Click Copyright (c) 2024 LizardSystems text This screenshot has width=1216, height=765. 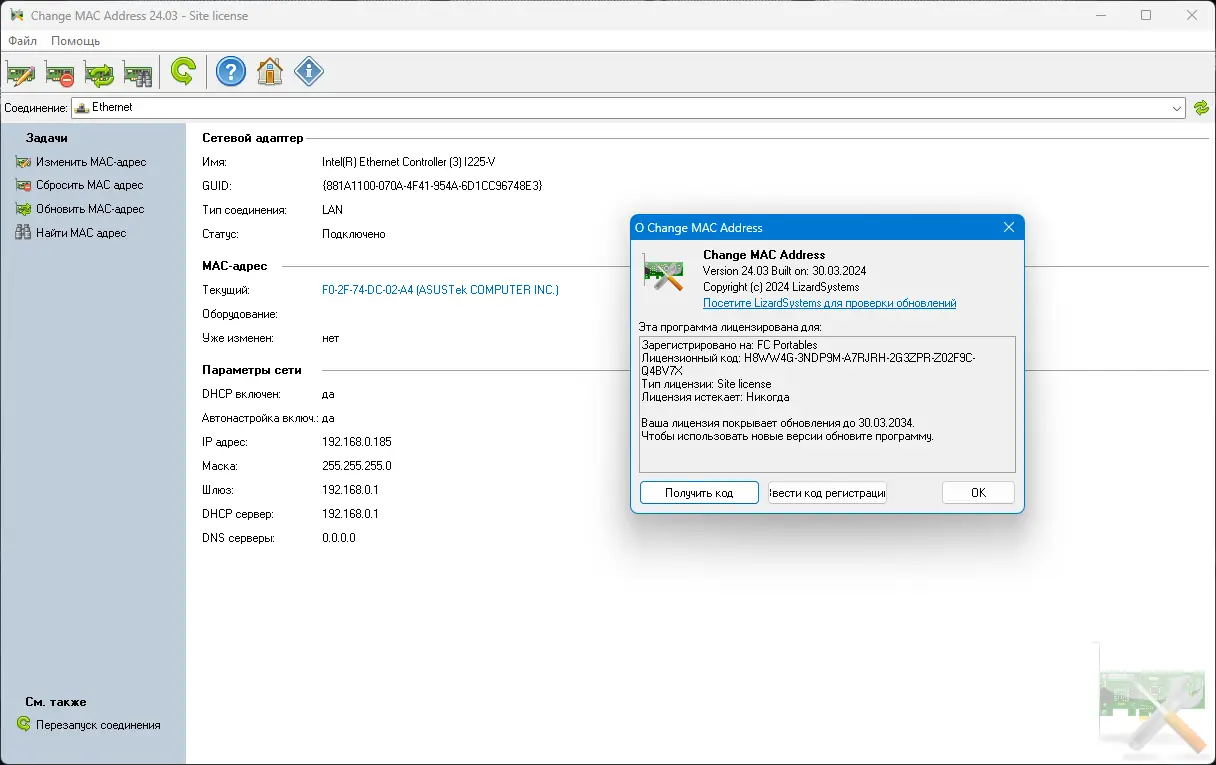coord(781,287)
